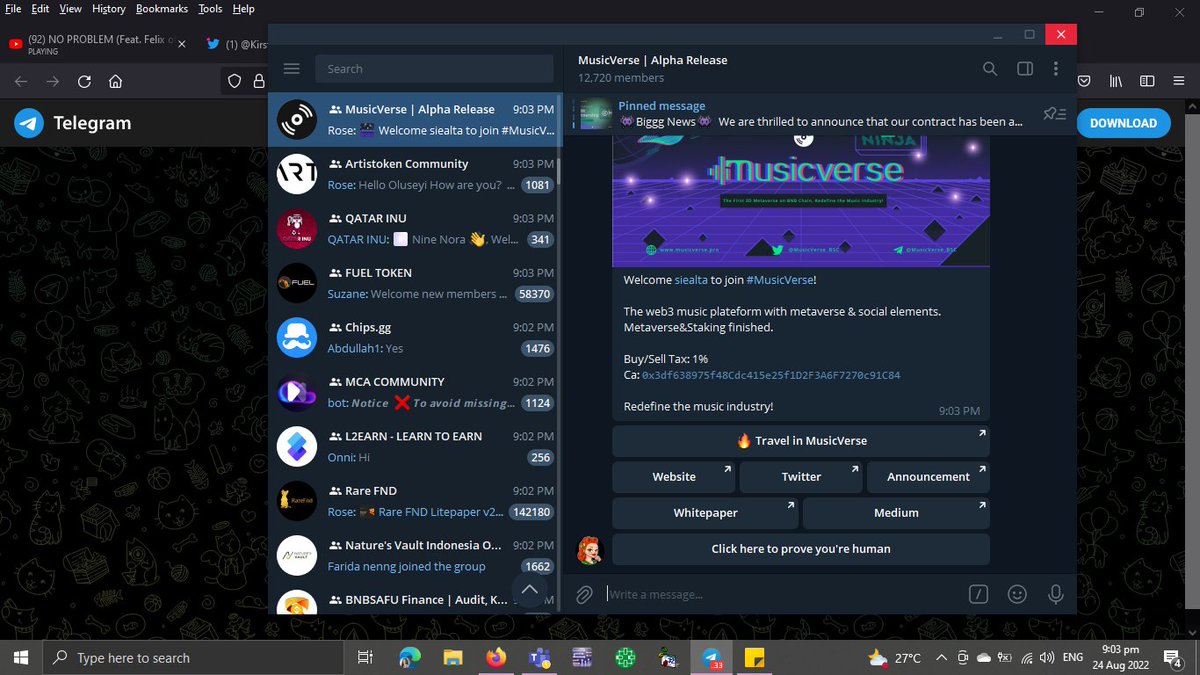This screenshot has width=1200, height=675.
Task: Open the Website bot button
Action: (x=674, y=476)
